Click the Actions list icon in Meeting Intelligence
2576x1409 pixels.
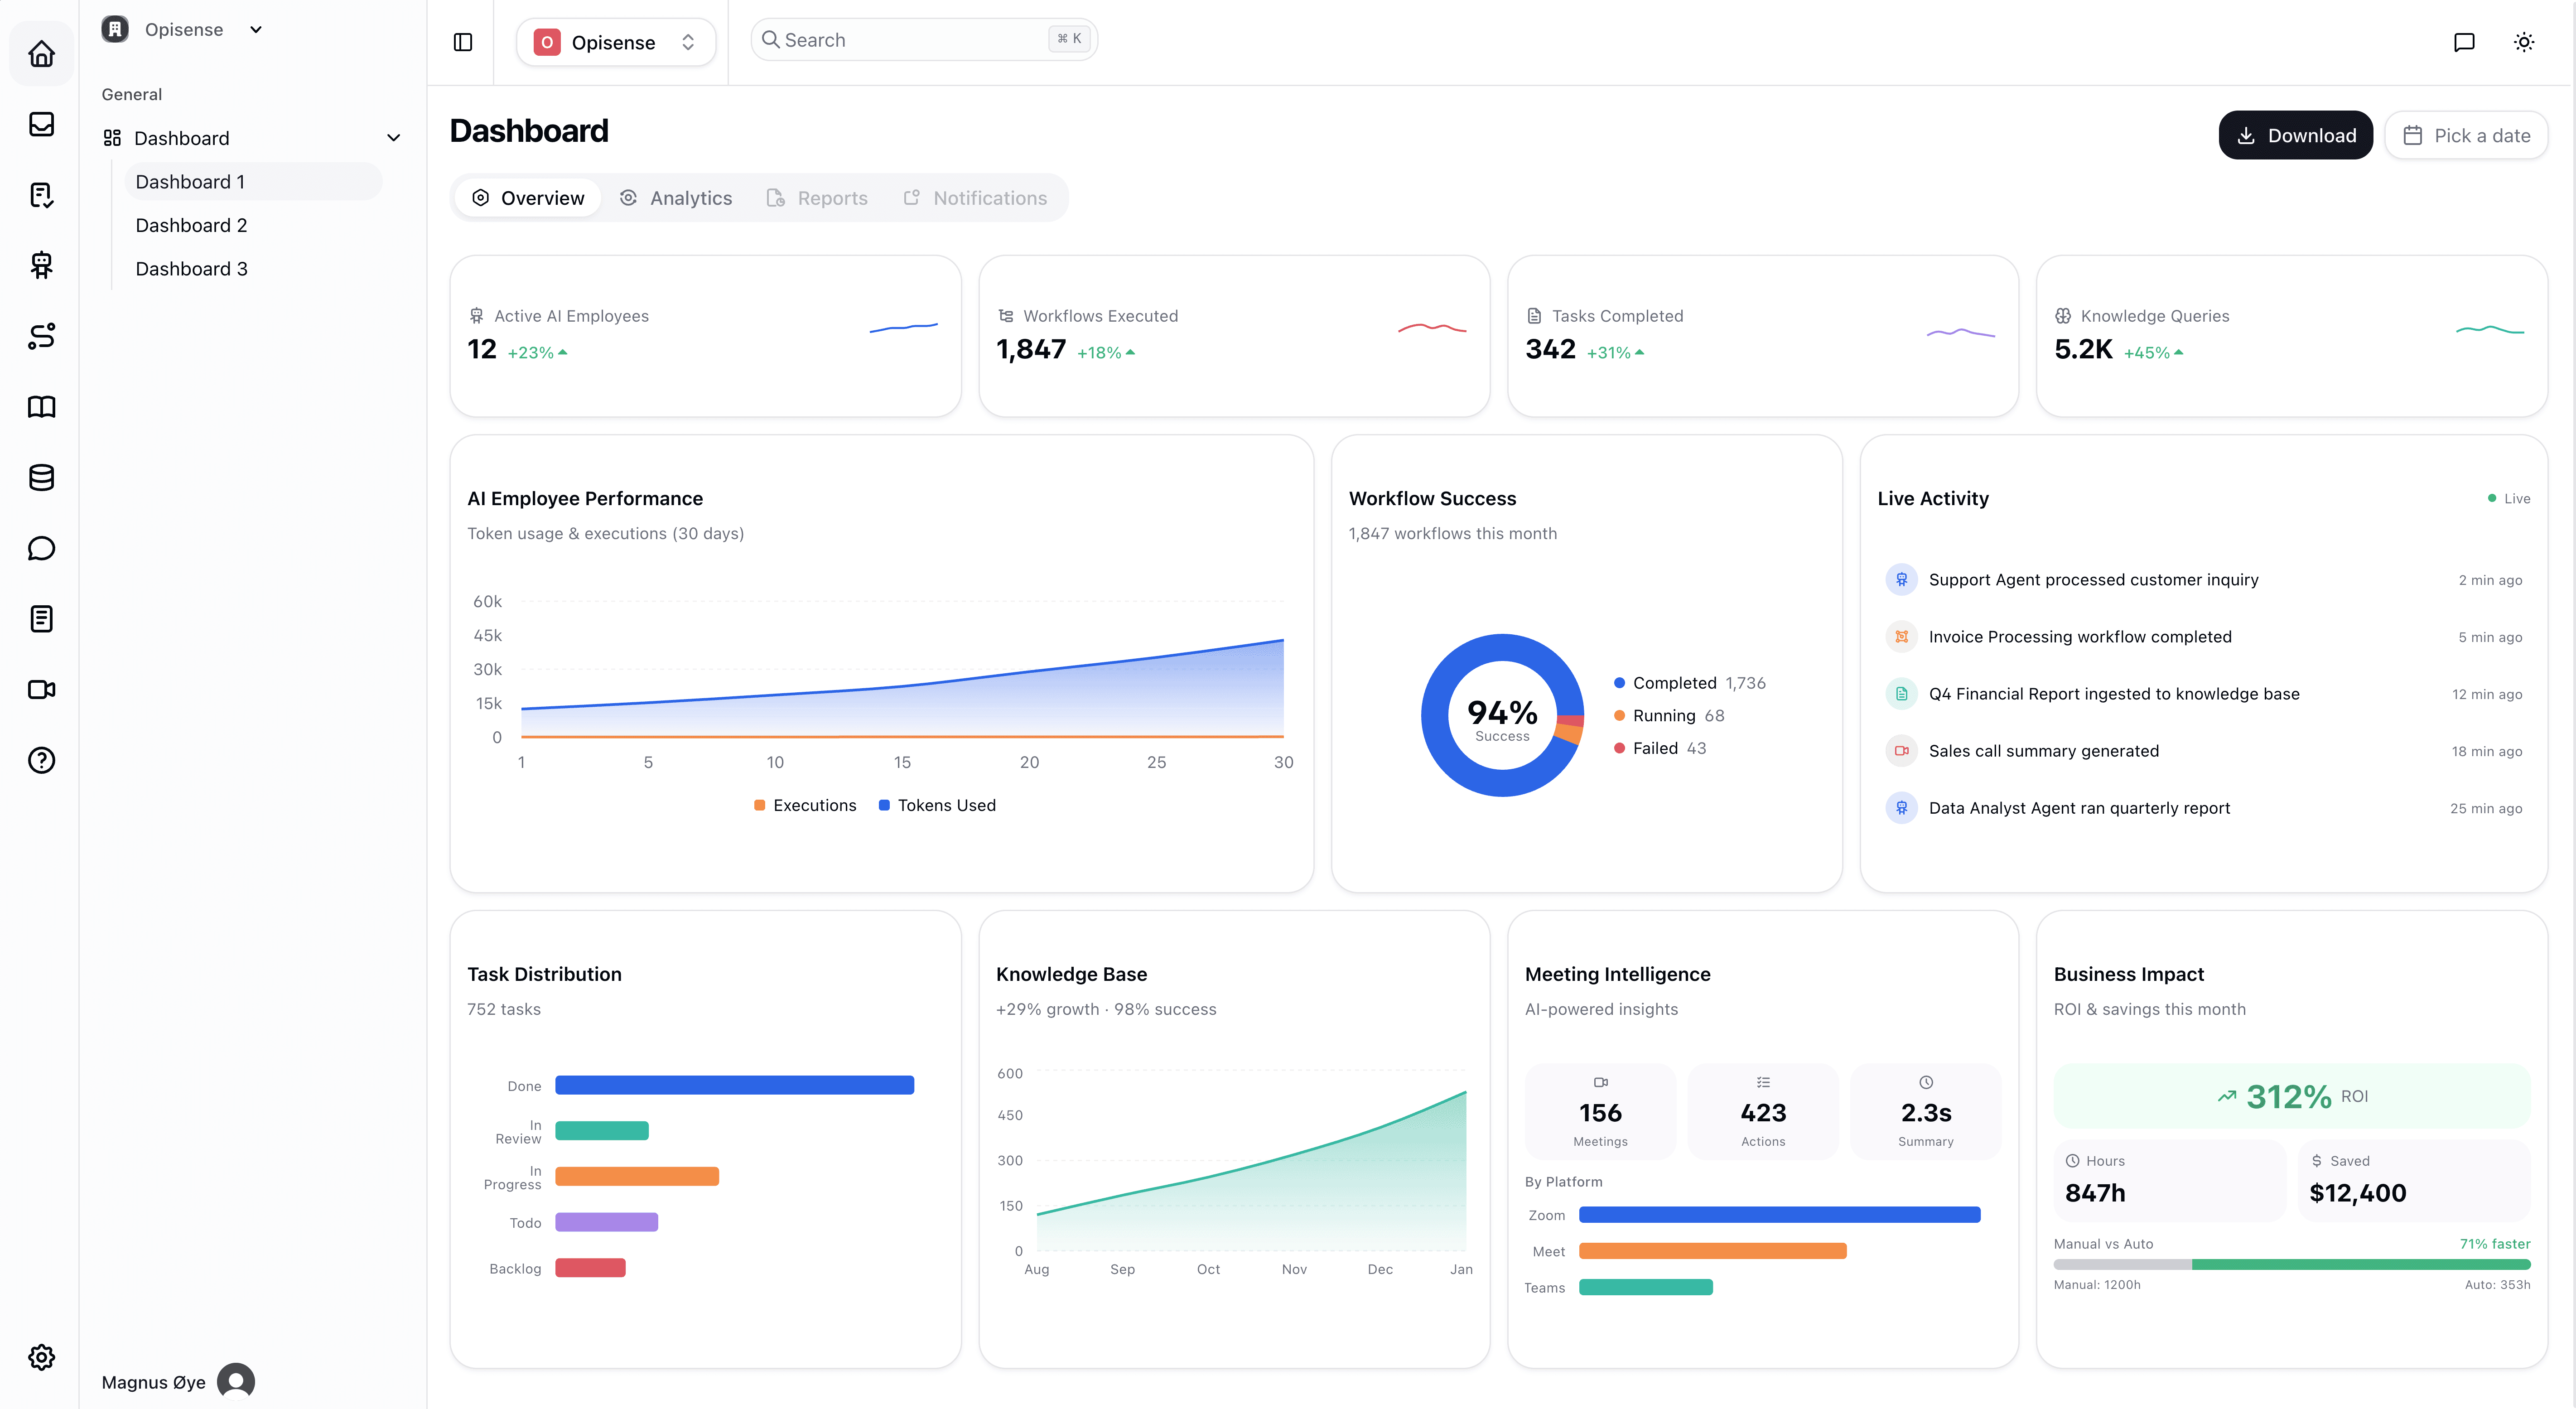click(1763, 1082)
